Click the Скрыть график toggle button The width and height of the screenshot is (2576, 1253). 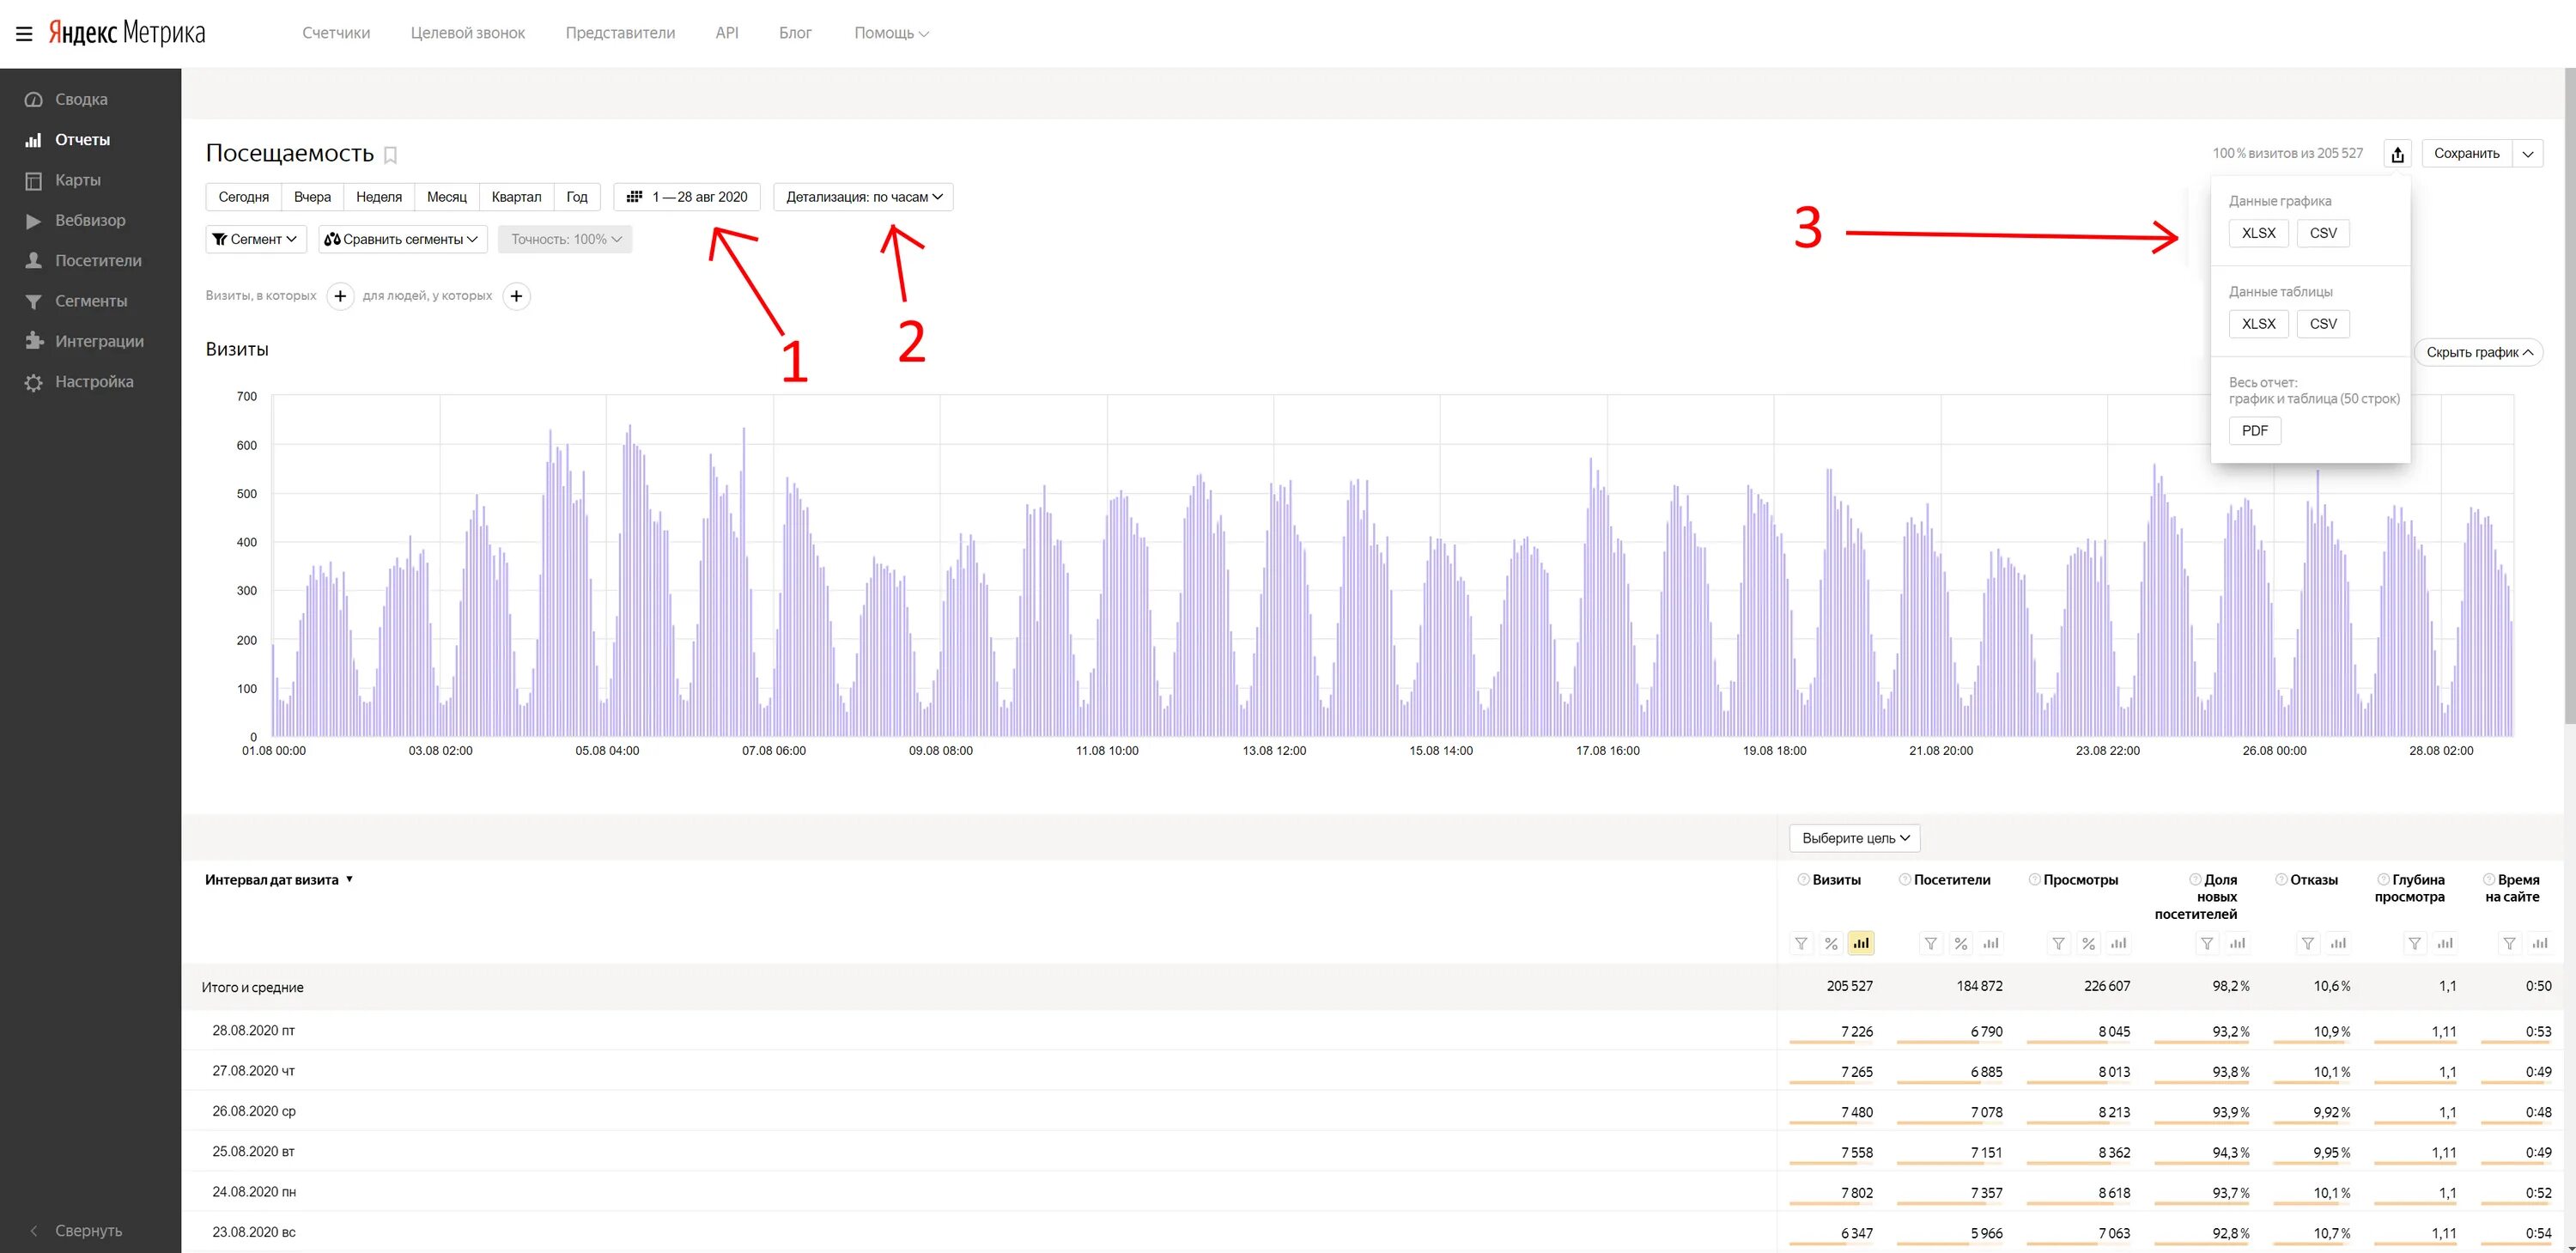point(2478,352)
